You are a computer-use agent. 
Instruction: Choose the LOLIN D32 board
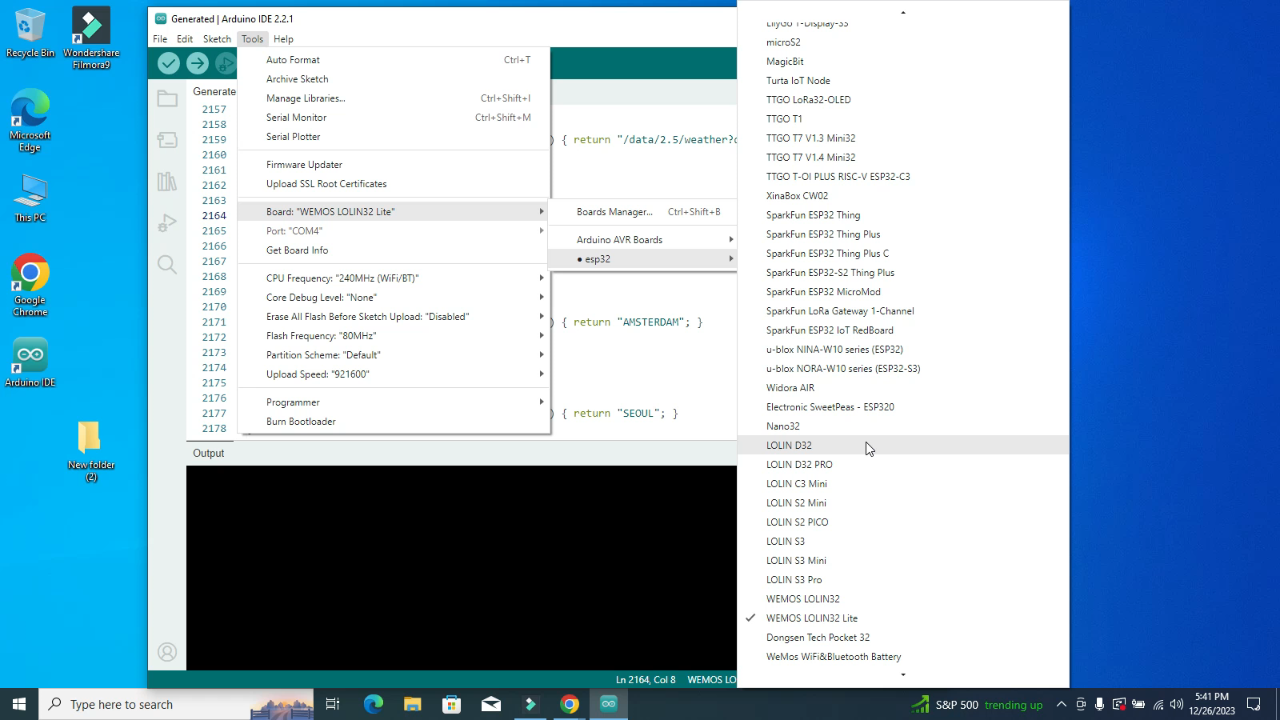(x=903, y=445)
